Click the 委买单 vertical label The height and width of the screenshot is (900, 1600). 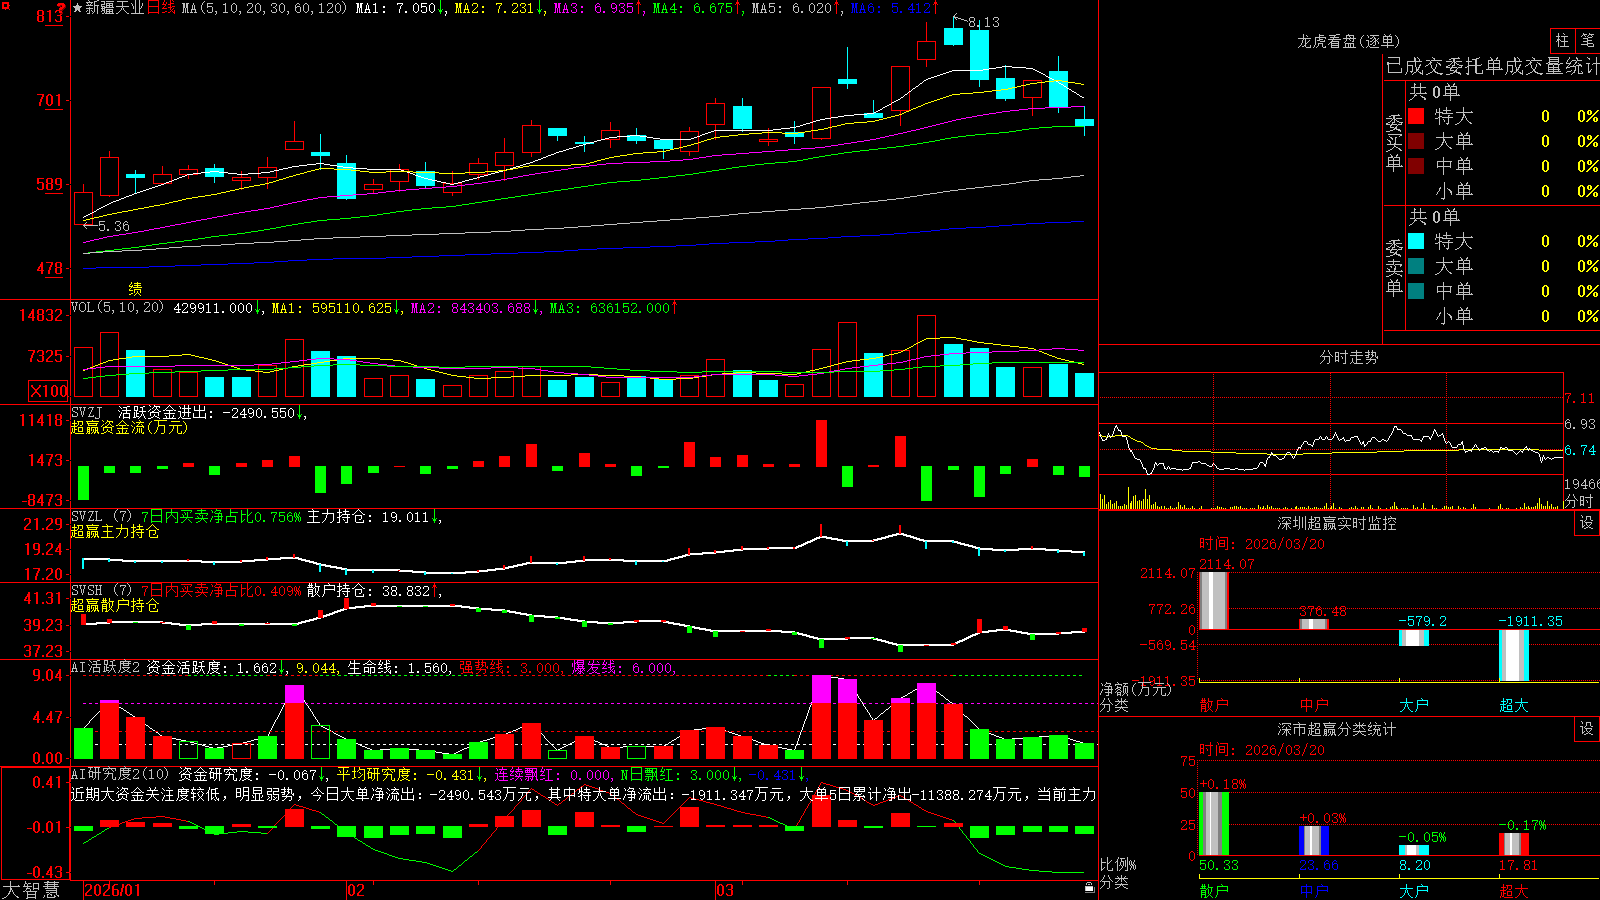pyautogui.click(x=1394, y=142)
